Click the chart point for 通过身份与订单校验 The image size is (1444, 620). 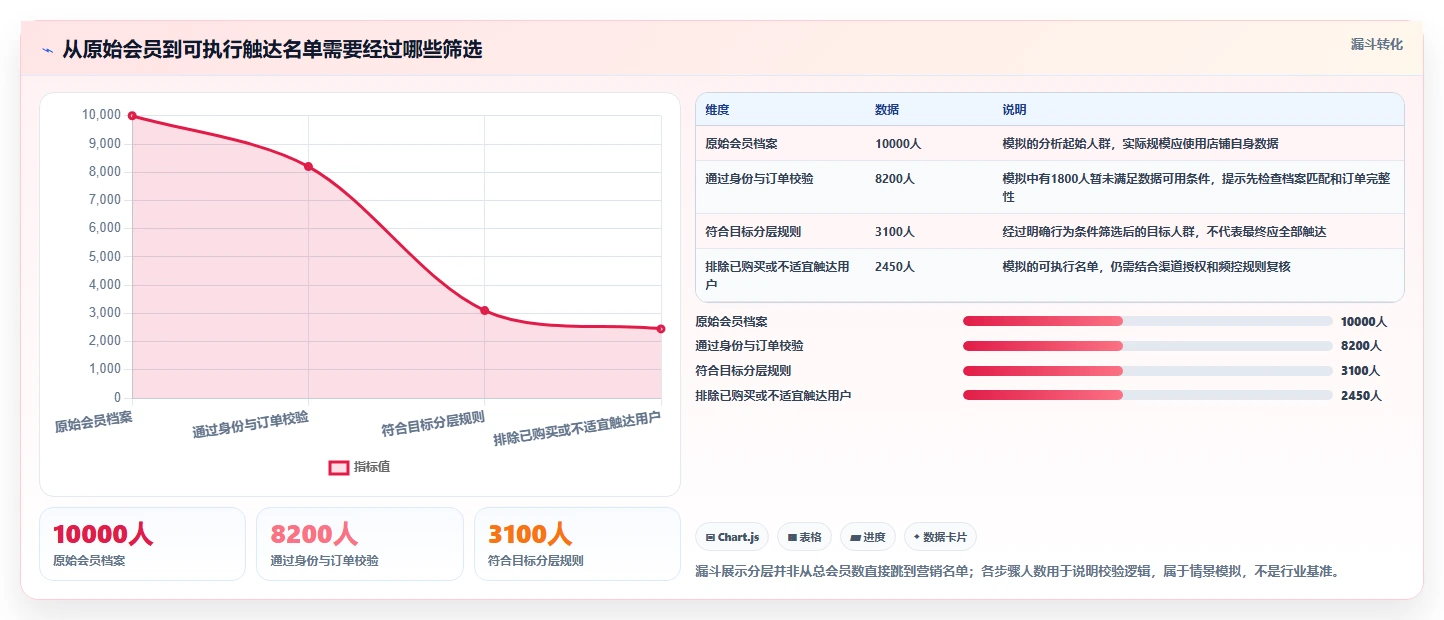(308, 167)
